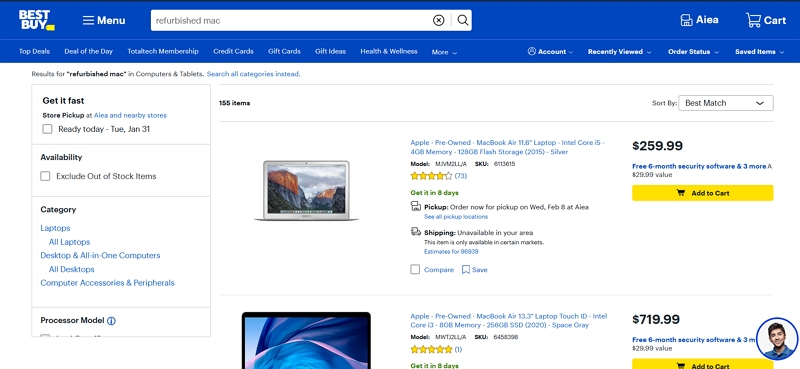
Task: Open MacBook Air 13.3" product image
Action: point(306,340)
